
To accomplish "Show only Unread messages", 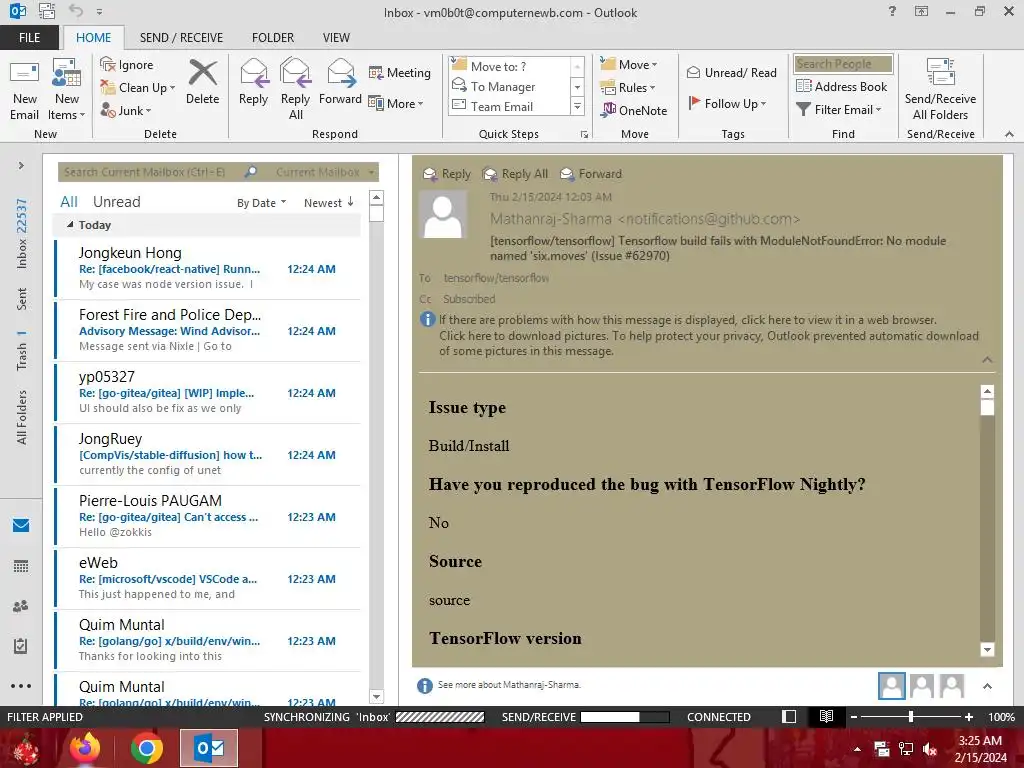I will 116,202.
